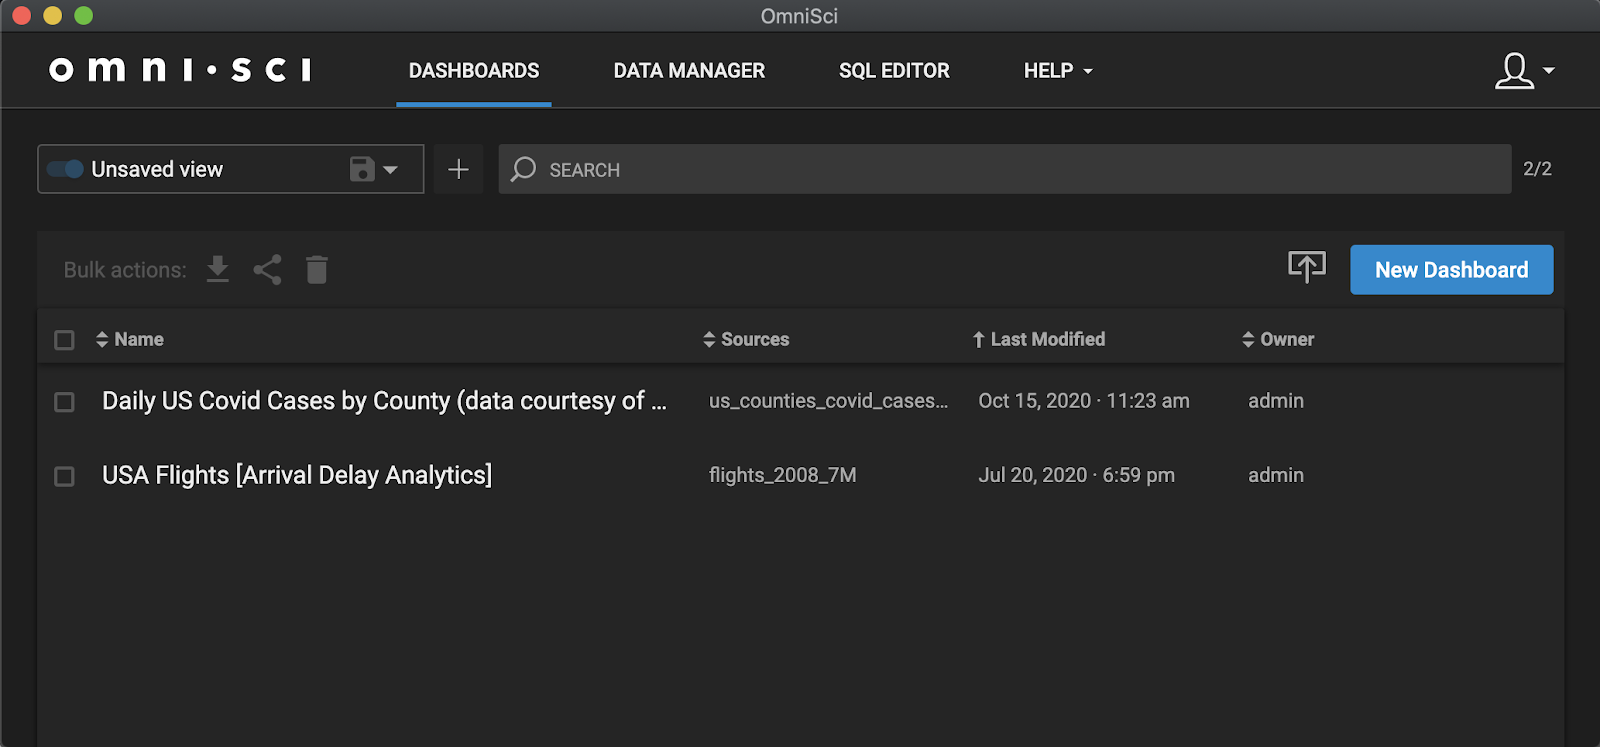1600x747 pixels.
Task: Click the import dashboard upload icon
Action: (1306, 267)
